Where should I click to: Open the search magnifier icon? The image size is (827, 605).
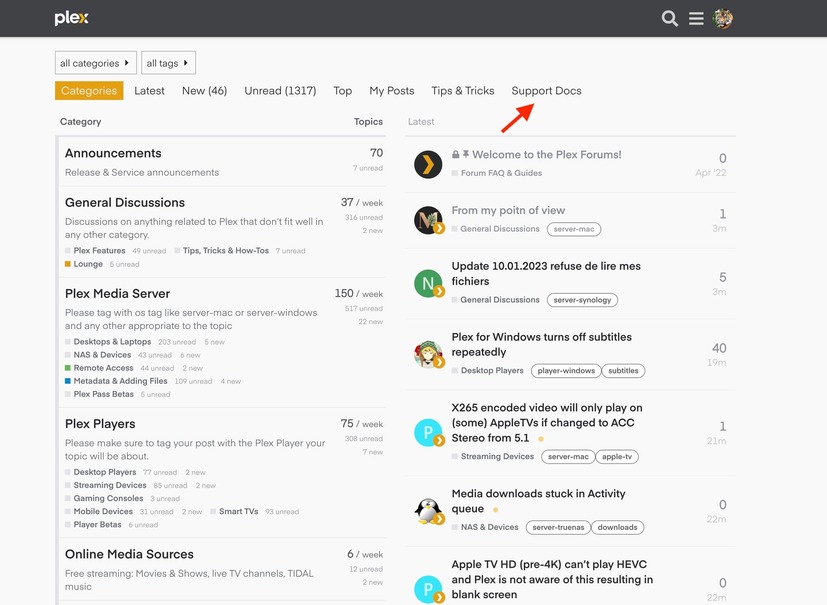click(670, 18)
